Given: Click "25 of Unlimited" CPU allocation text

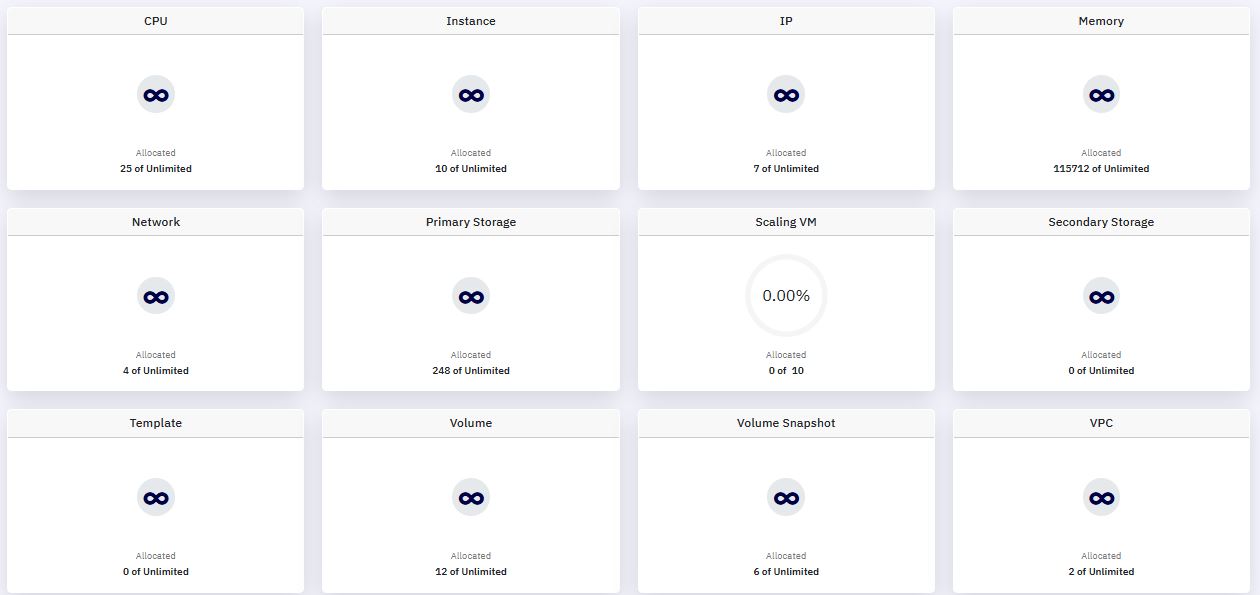Looking at the screenshot, I should coord(156,169).
